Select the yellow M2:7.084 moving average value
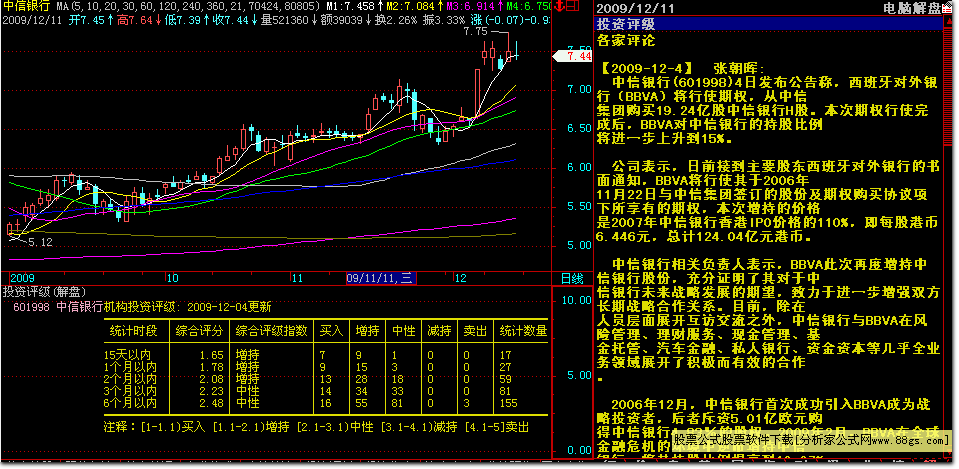 (411, 7)
